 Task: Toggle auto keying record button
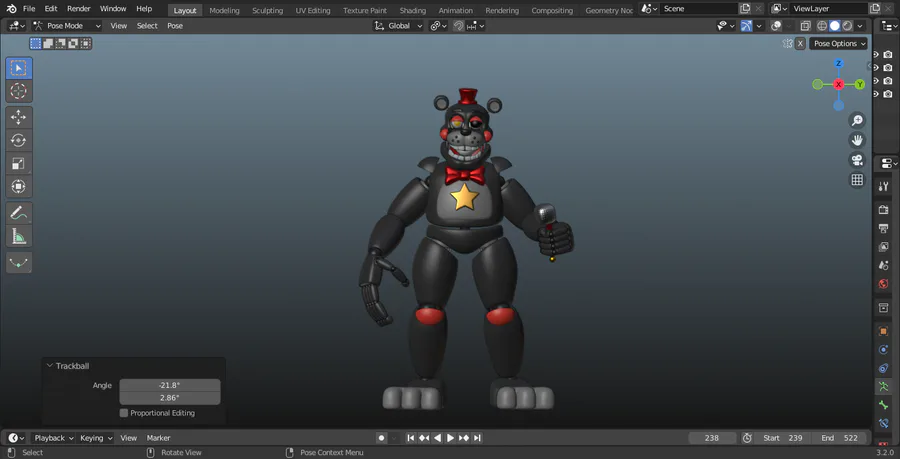381,438
